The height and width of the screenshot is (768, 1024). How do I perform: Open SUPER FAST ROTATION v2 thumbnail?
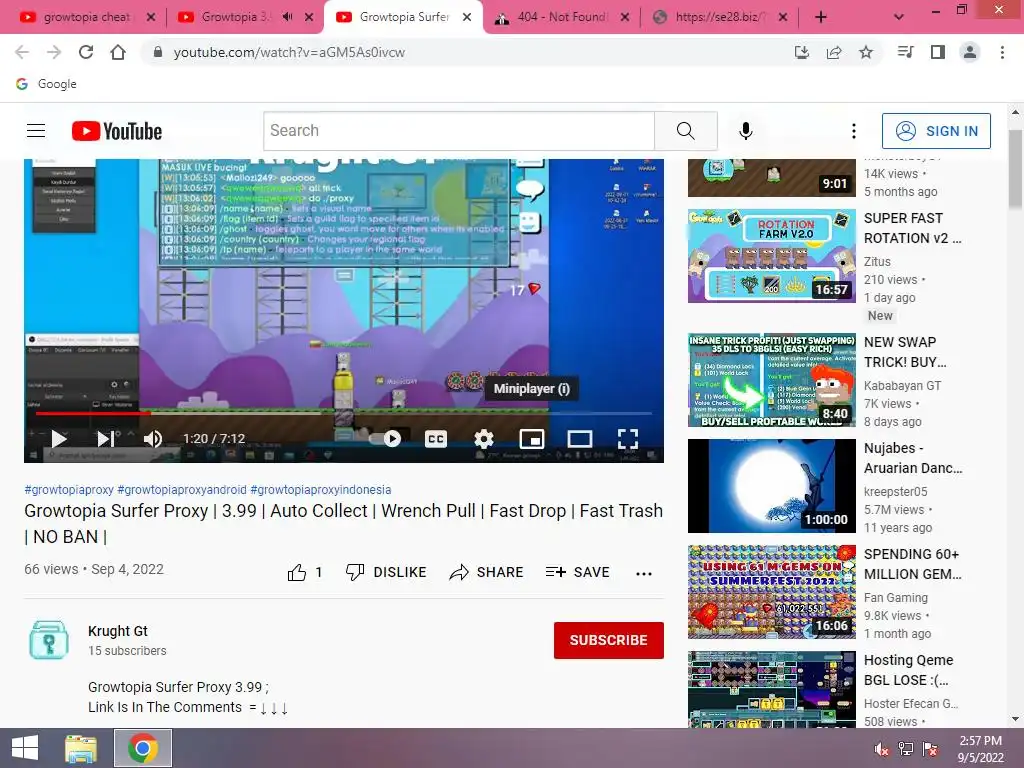coord(771,256)
